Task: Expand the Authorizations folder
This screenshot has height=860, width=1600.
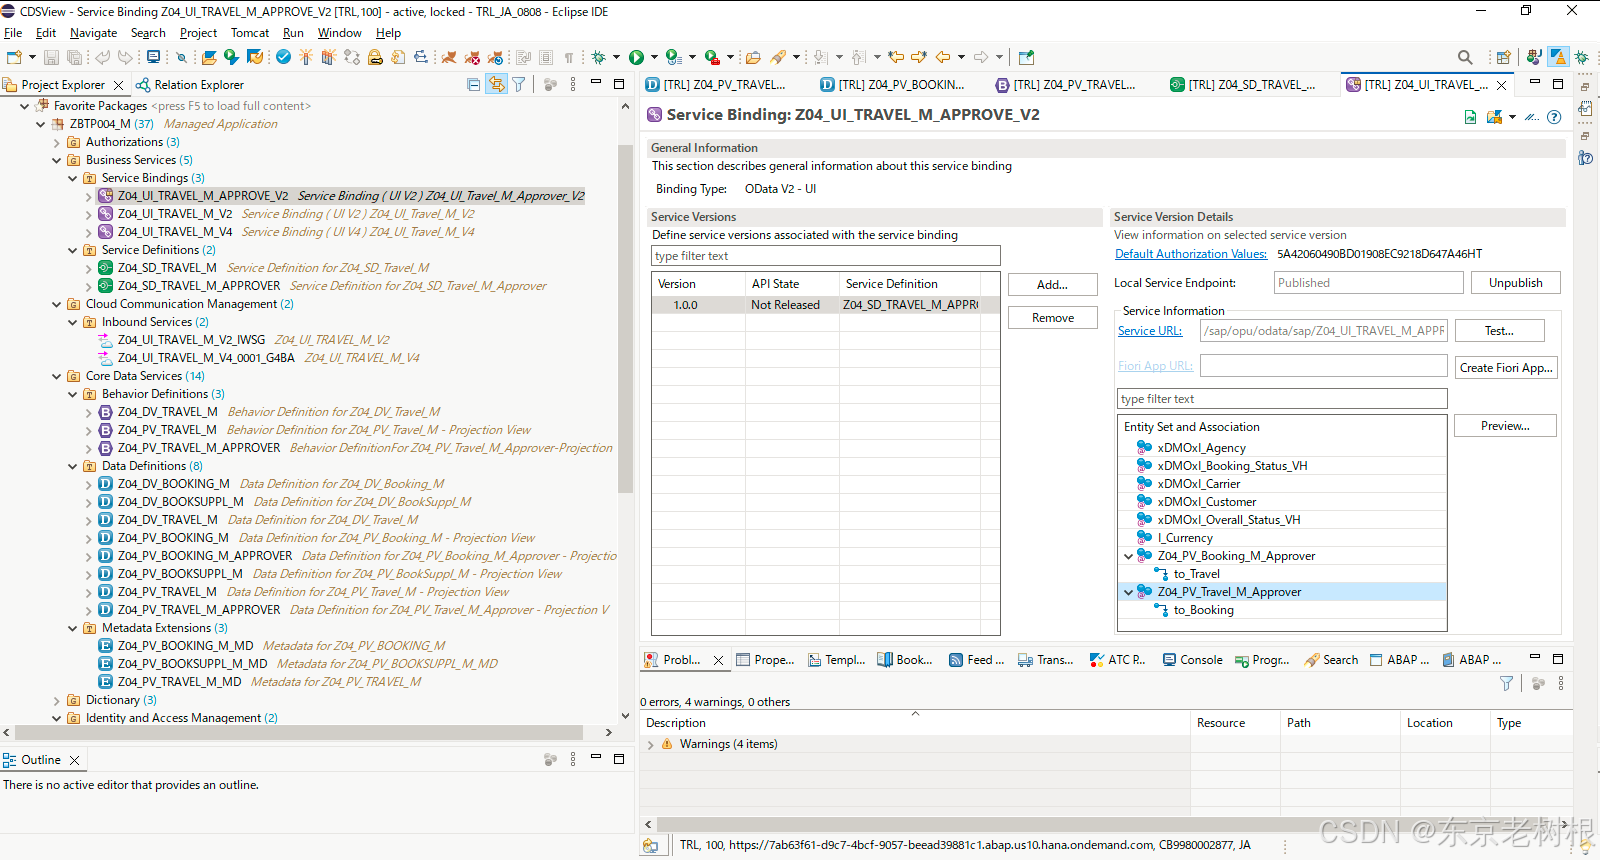Action: [56, 142]
